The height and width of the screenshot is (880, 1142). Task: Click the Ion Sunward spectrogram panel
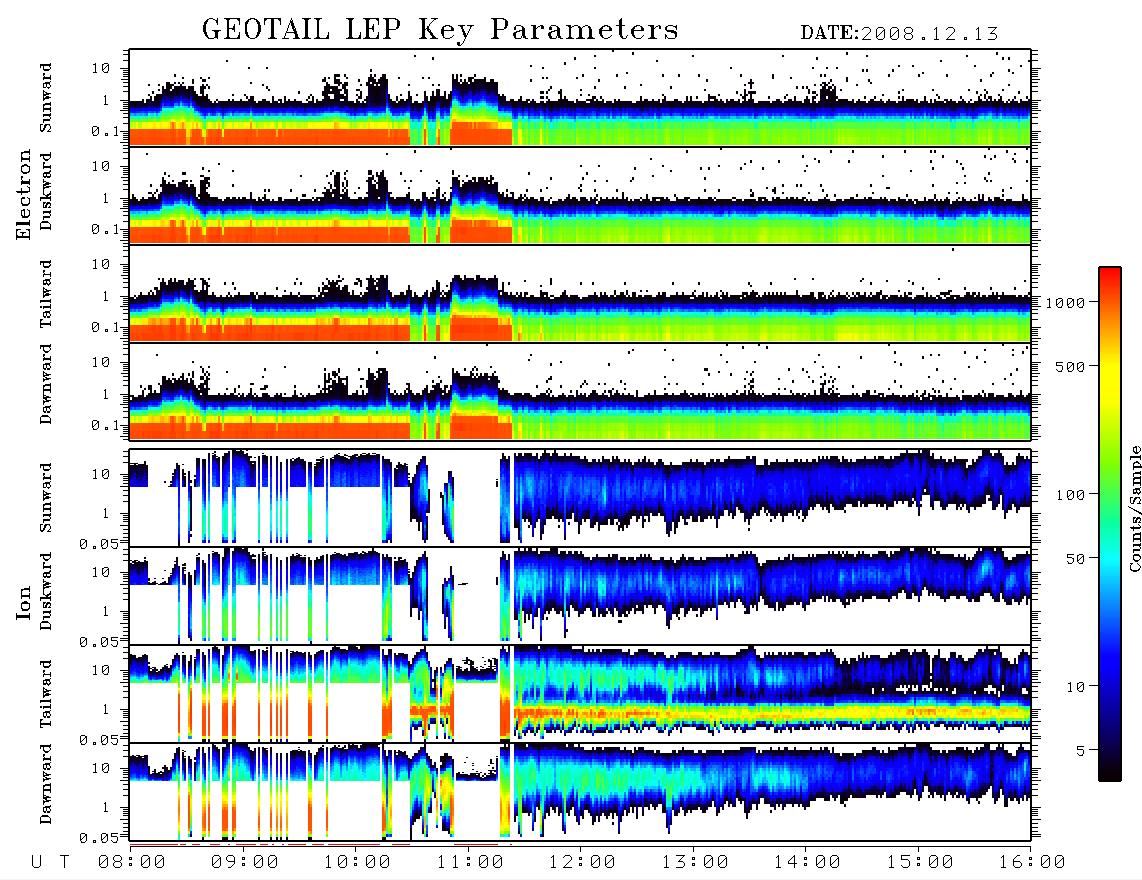pyautogui.click(x=580, y=498)
